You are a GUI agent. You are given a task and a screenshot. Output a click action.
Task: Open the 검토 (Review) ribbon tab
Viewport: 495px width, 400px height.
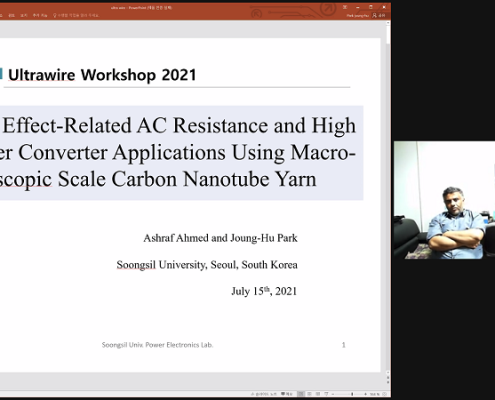coord(12,15)
